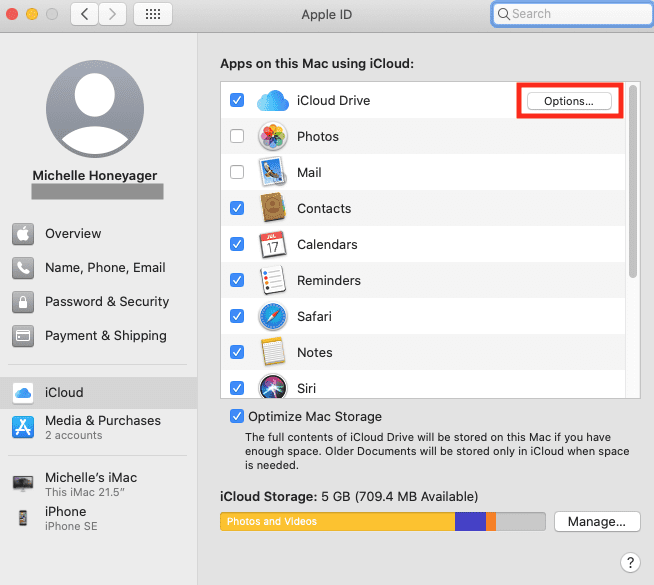Go back with the left arrow button
The height and width of the screenshot is (585, 654).
[x=85, y=14]
